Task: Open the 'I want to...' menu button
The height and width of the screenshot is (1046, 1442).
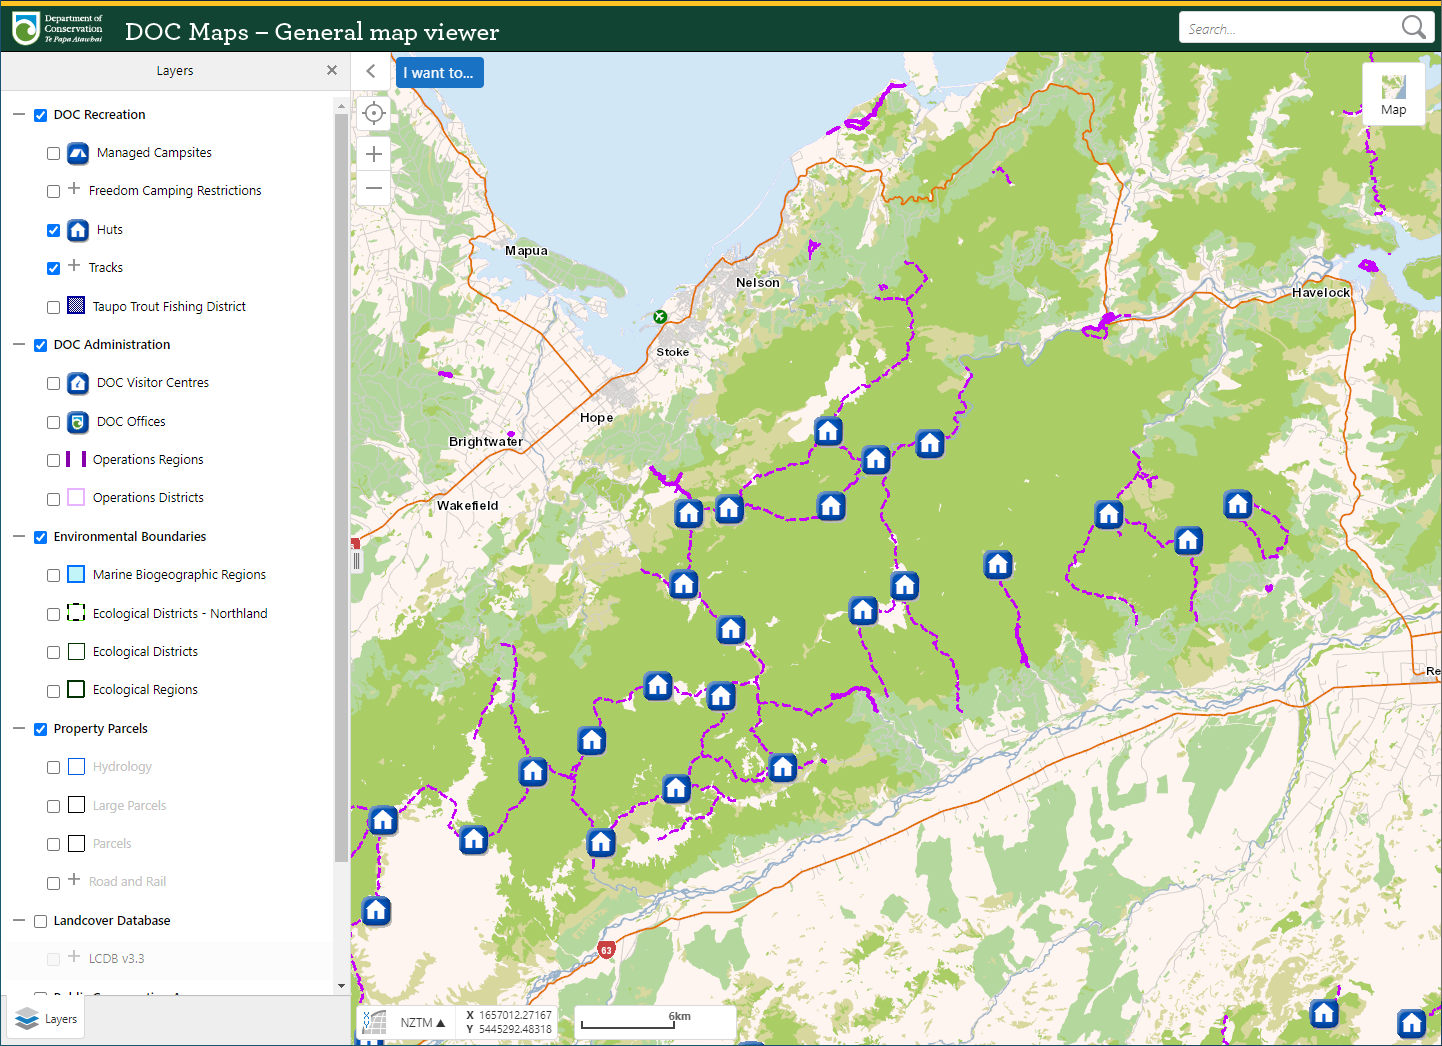Action: (439, 73)
